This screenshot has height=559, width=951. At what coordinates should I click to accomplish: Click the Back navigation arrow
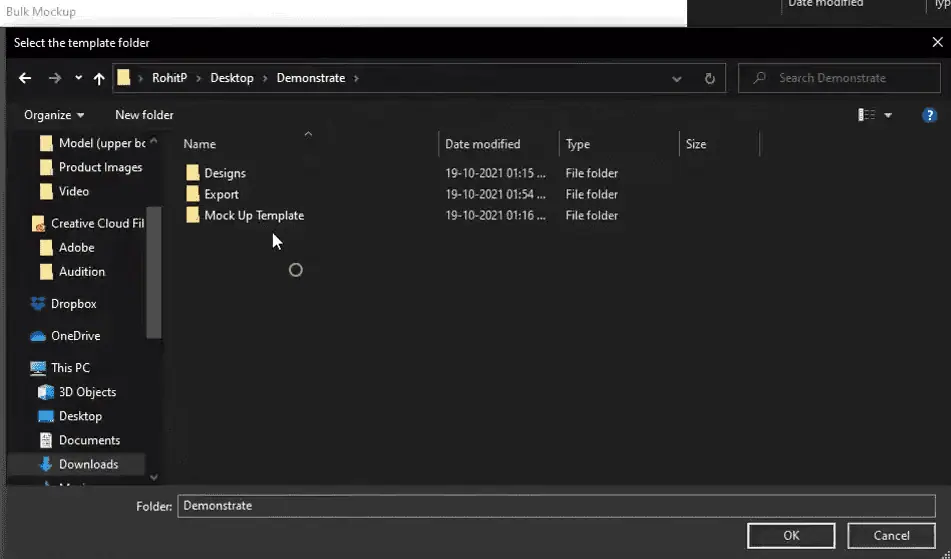pos(25,78)
